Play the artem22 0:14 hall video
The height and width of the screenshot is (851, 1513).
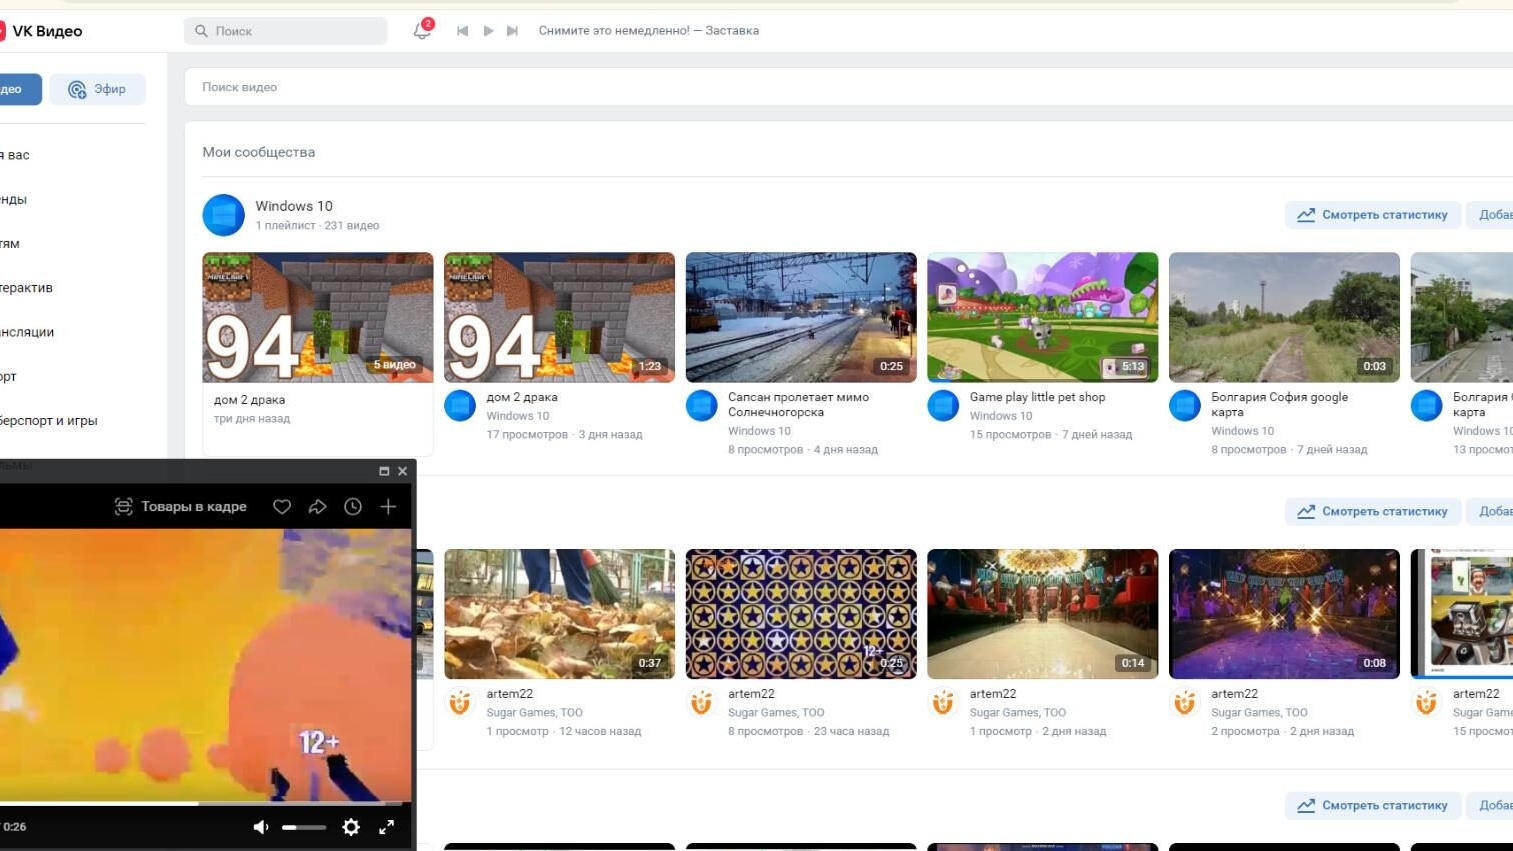coord(1043,614)
